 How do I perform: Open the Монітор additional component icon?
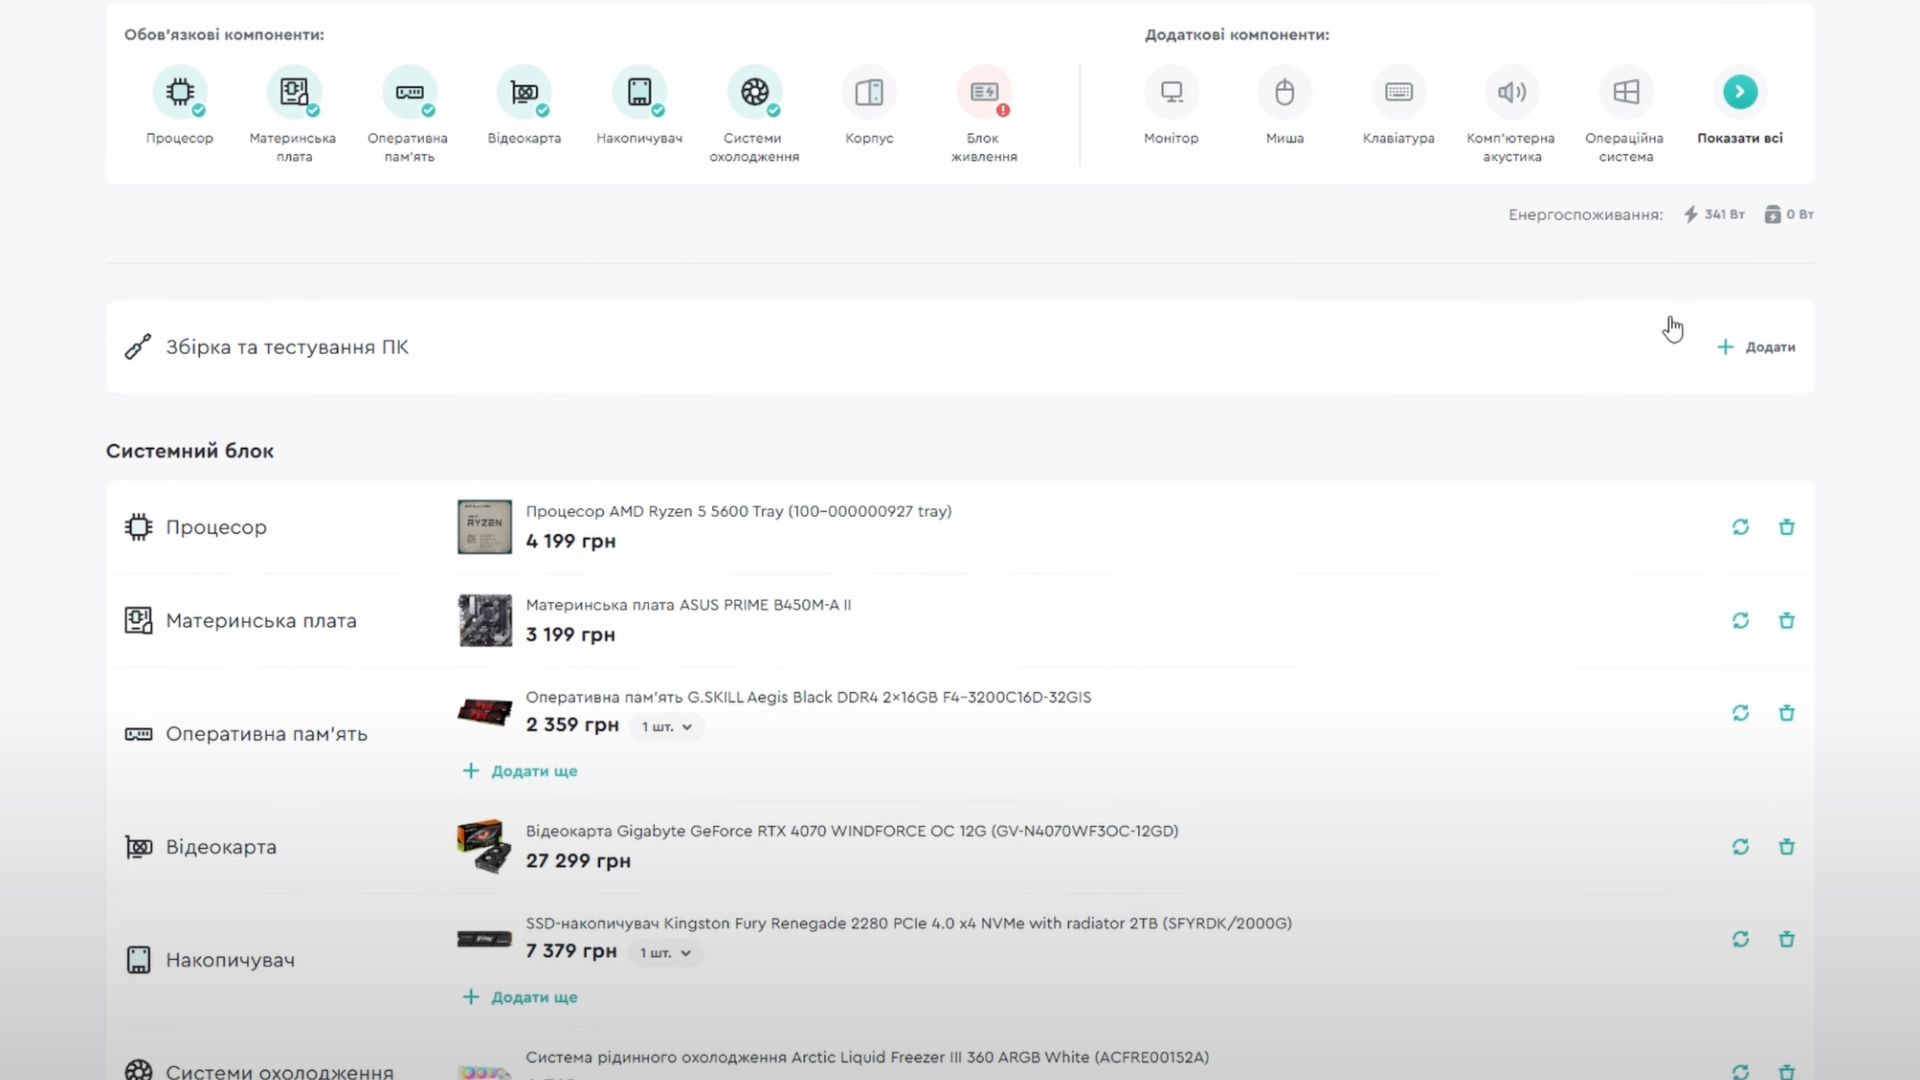(x=1171, y=93)
